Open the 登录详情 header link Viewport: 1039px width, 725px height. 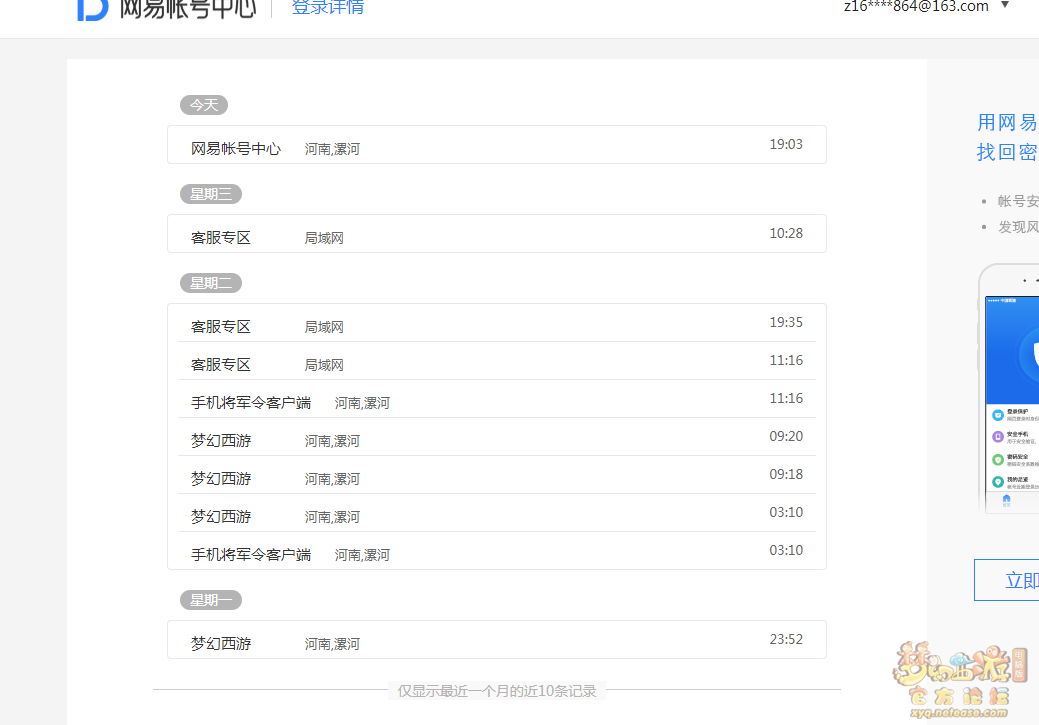(x=328, y=8)
